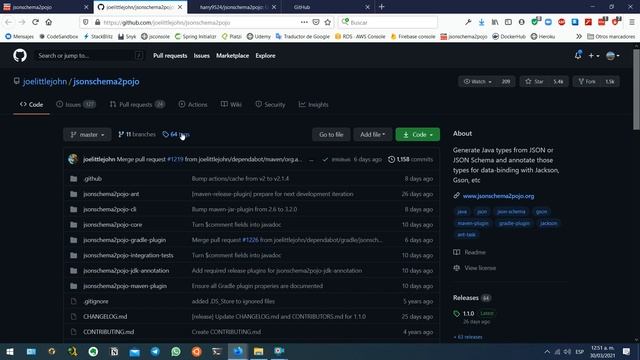Open the green Code download dropdown
Image resolution: width=640 pixels, height=360 pixels.
click(x=418, y=134)
